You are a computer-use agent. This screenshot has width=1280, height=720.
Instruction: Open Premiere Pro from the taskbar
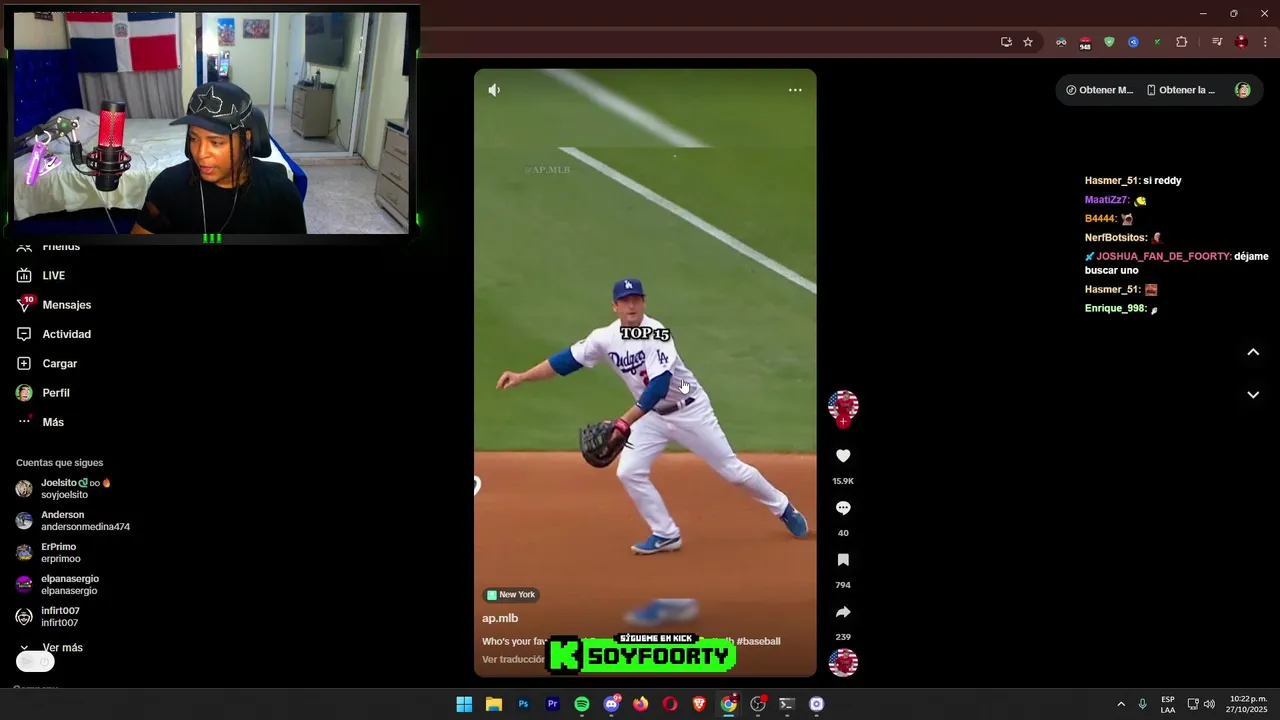point(552,704)
